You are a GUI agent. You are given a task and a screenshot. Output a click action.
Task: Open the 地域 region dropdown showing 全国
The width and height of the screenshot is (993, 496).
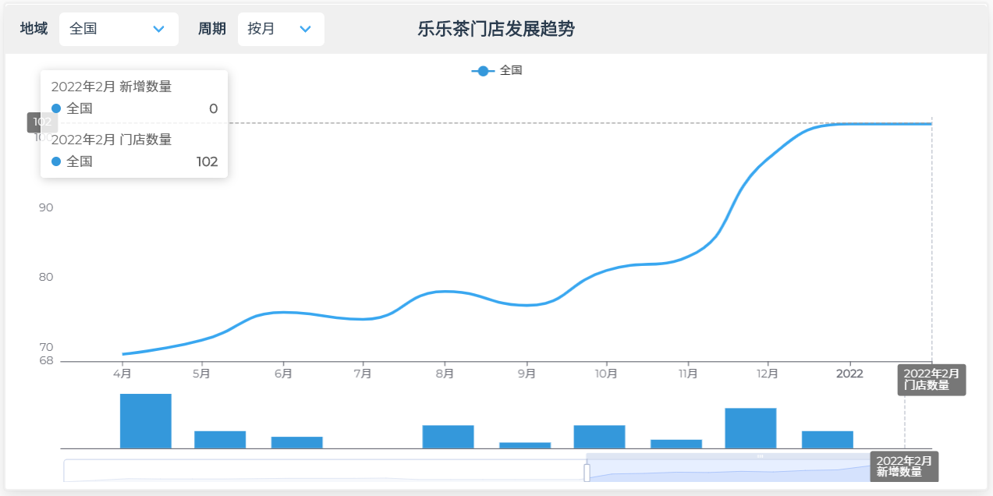(118, 29)
